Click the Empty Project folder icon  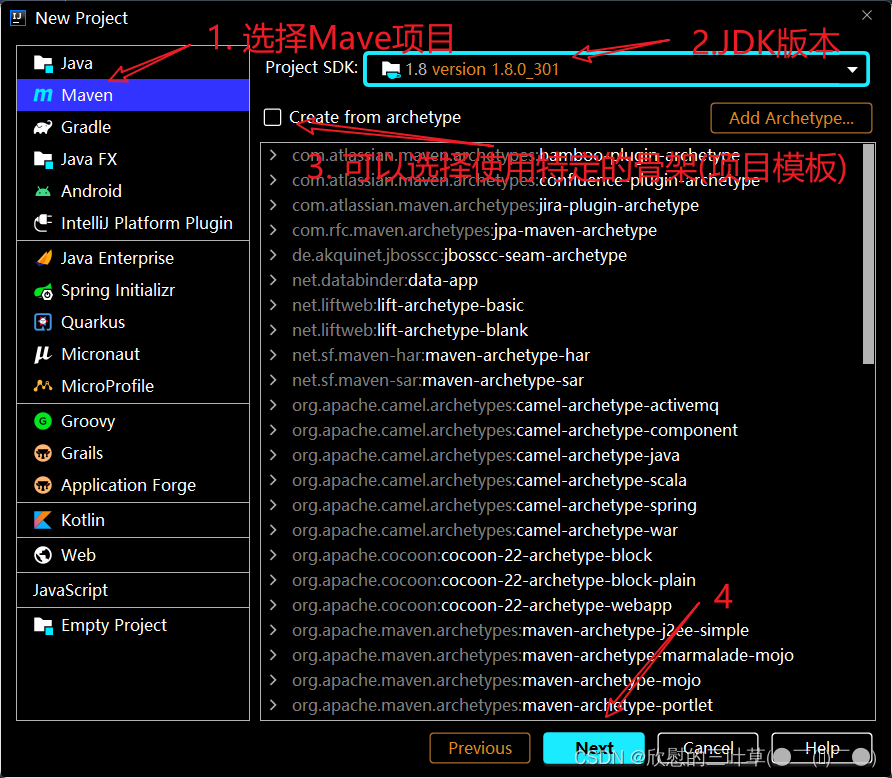tap(43, 626)
